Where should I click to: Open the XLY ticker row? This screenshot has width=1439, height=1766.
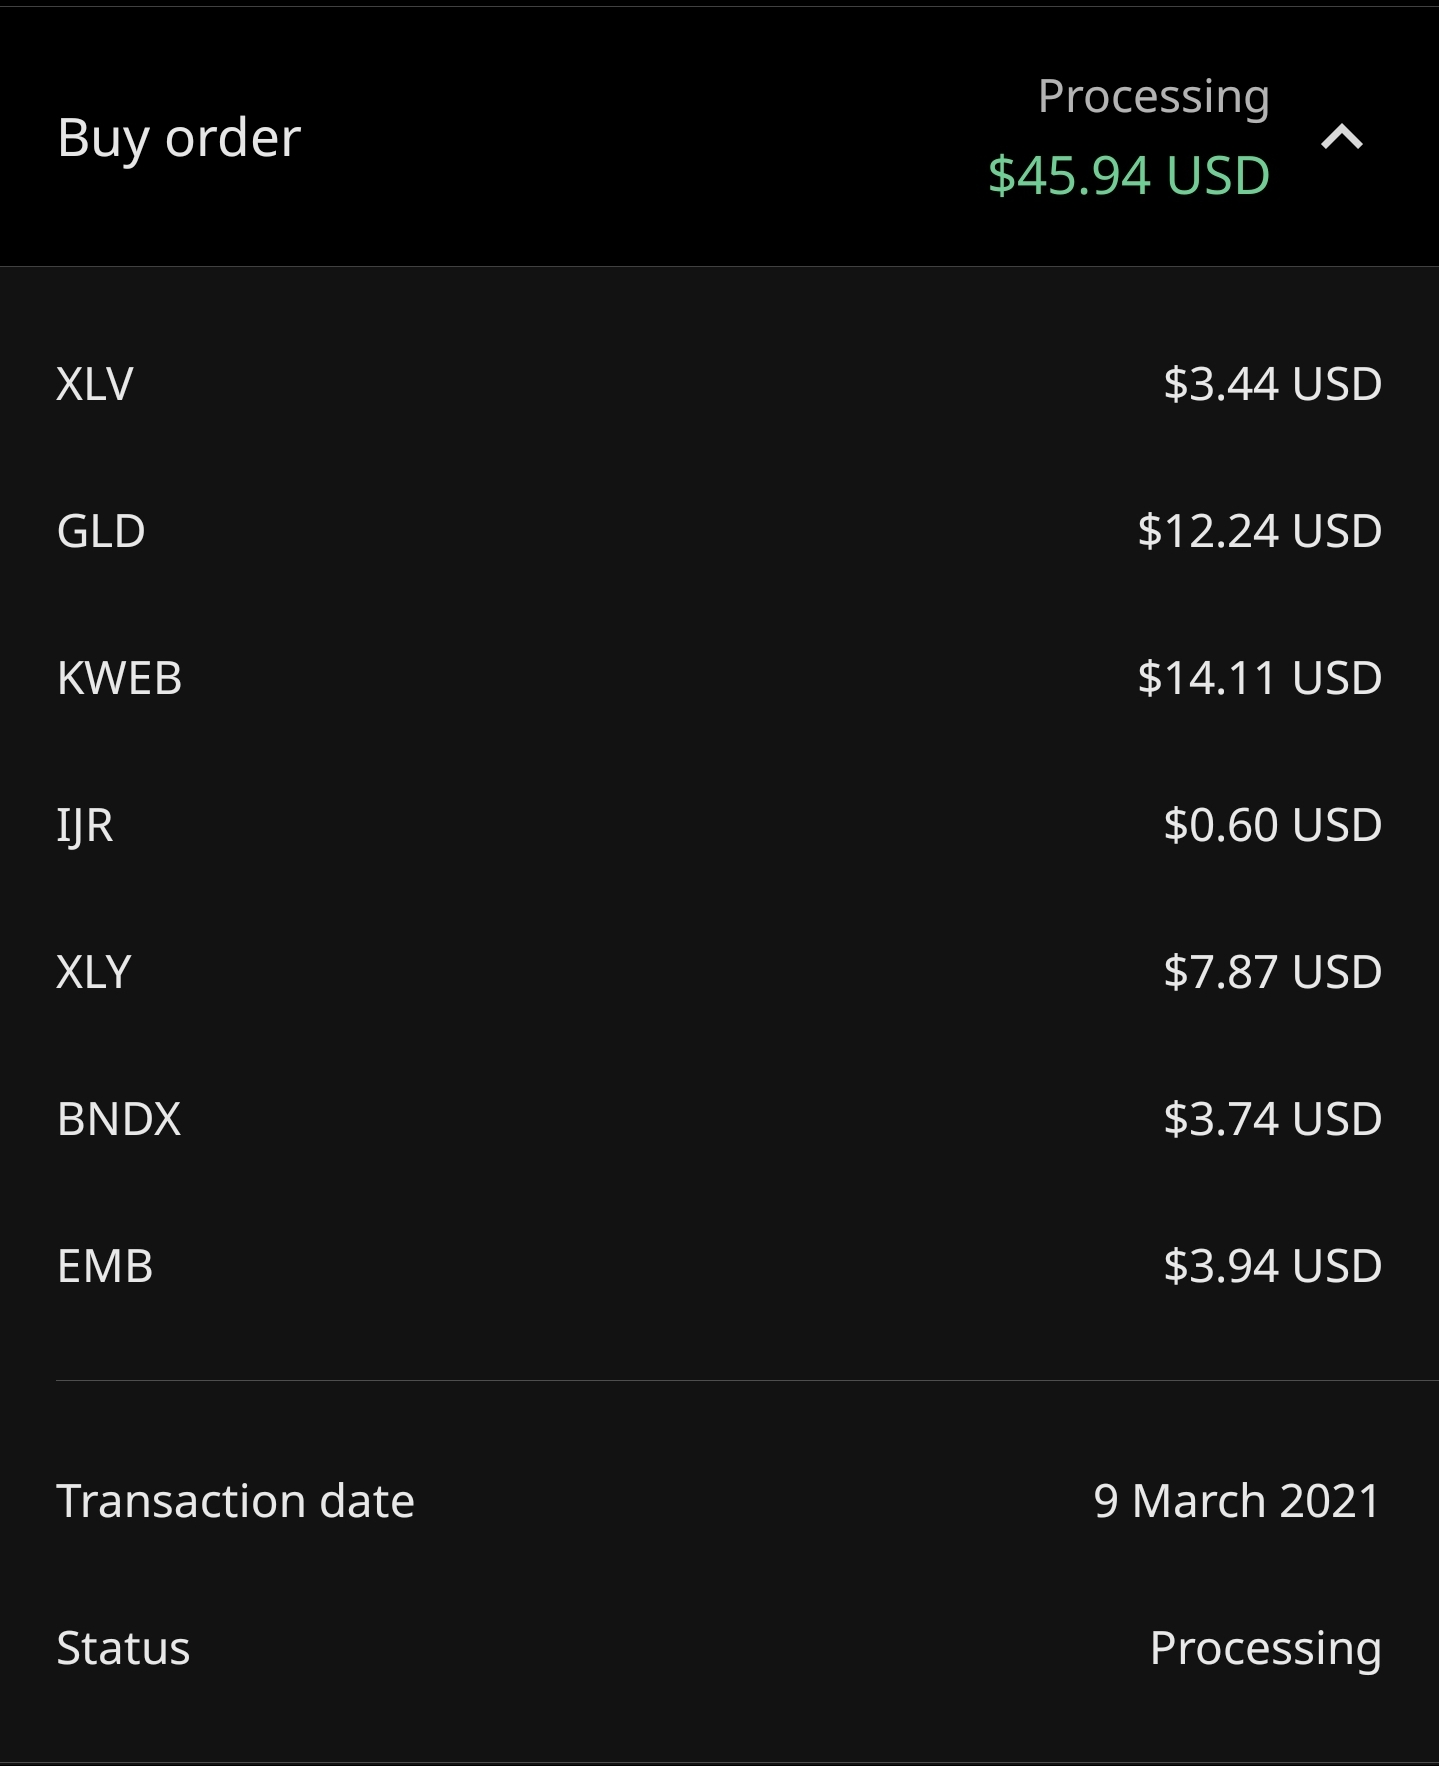pos(719,972)
